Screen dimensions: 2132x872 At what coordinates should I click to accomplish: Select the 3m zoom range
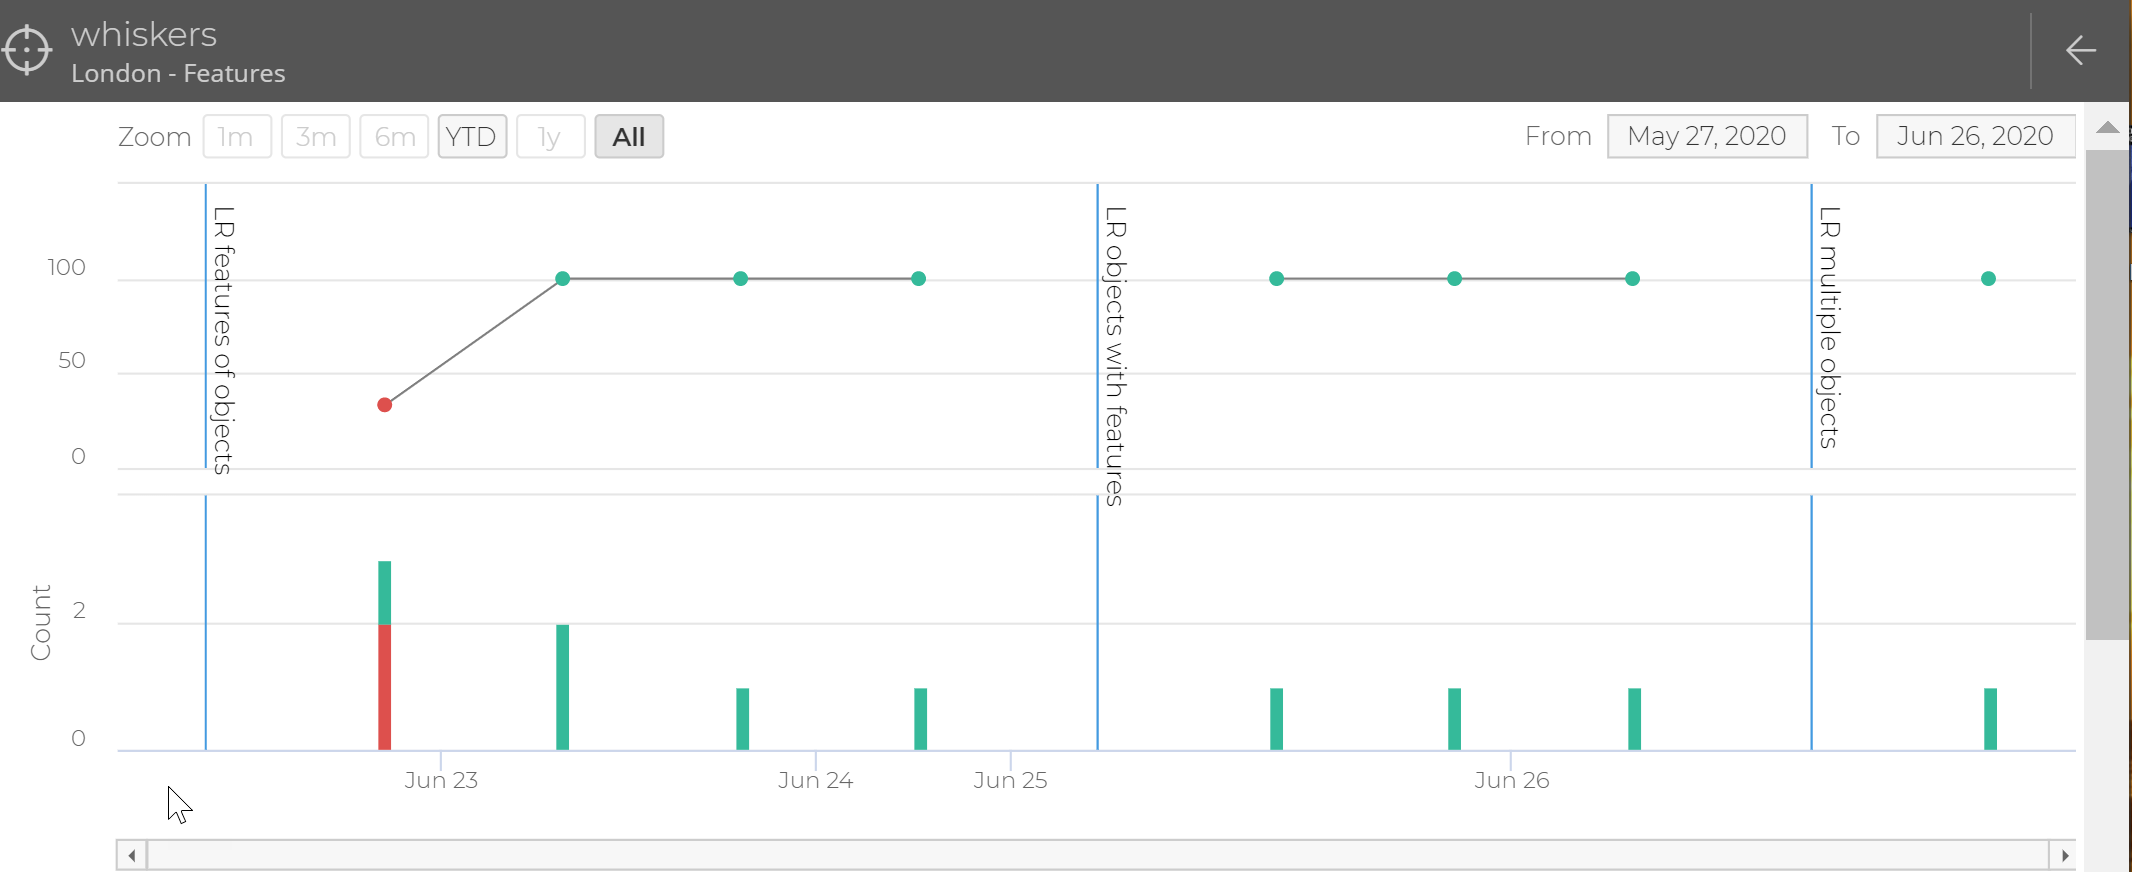pyautogui.click(x=316, y=137)
